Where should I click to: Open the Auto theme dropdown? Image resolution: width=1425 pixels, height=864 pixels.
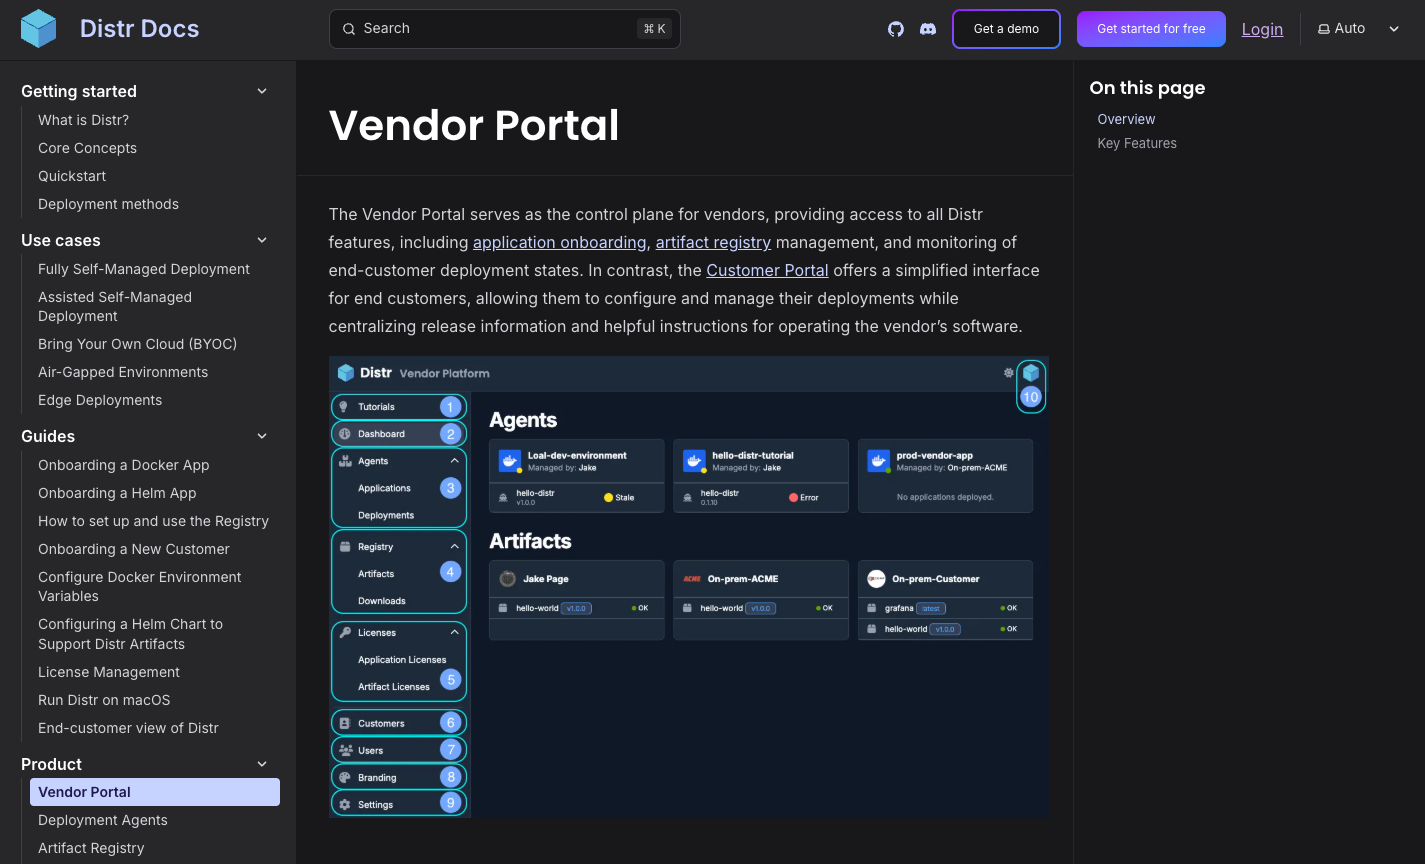point(1359,29)
